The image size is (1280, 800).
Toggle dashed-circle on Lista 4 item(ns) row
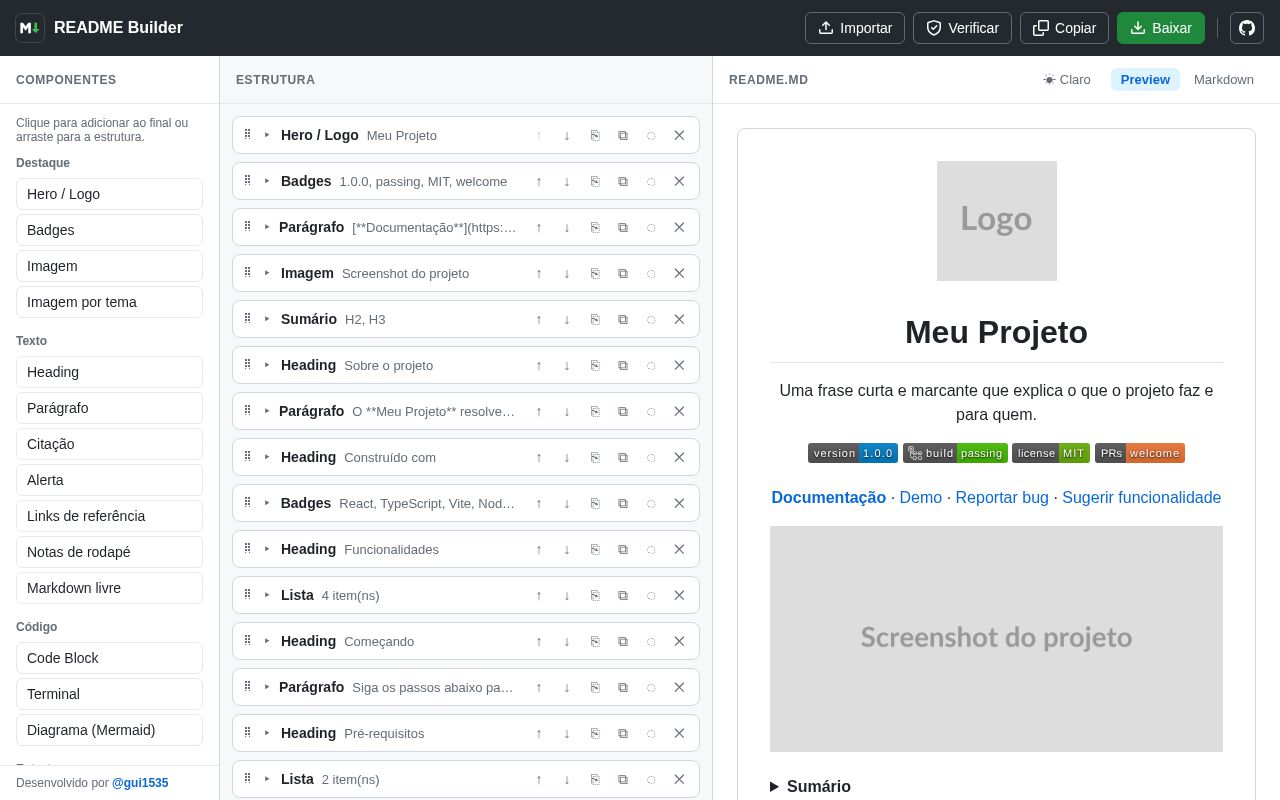(651, 595)
